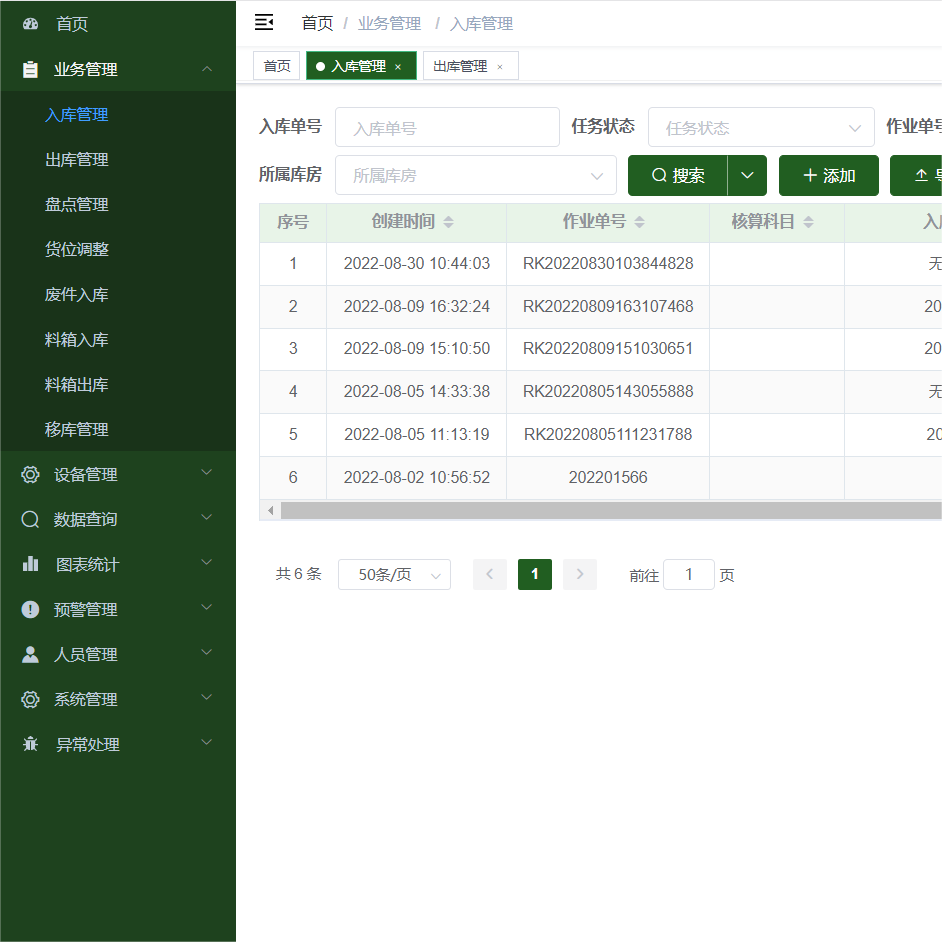Click the dashboard icon beside 首页
Screen dimensions: 942x942
pos(30,24)
